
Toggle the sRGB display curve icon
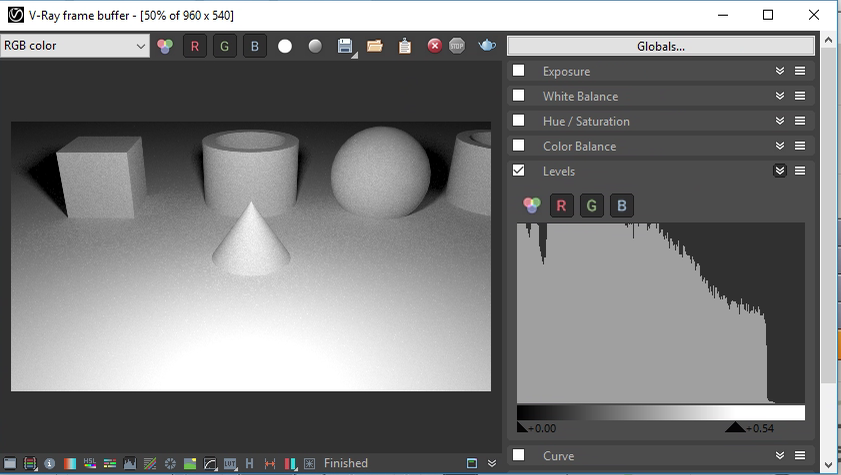point(210,463)
